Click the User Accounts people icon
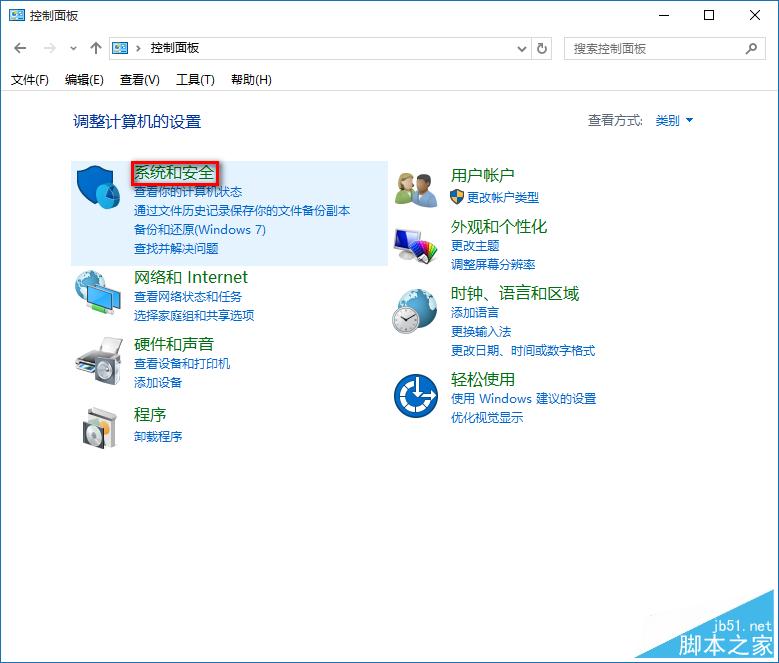Viewport: 779px width, 663px height. (x=416, y=188)
